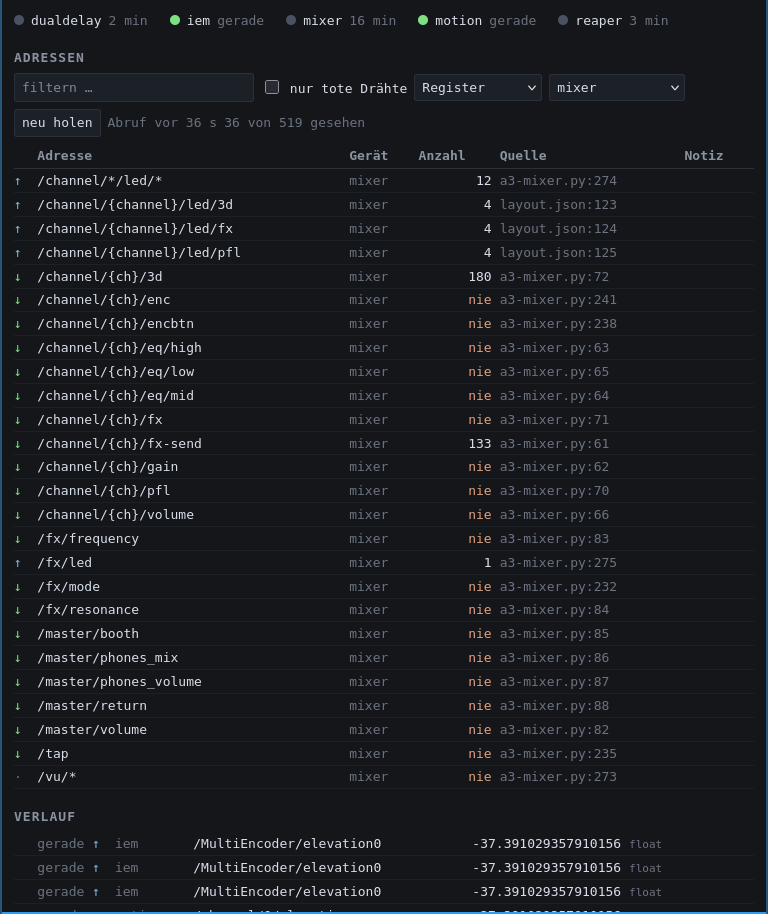This screenshot has width=768, height=914.
Task: Sort by the Quelle column header
Action: 523,156
